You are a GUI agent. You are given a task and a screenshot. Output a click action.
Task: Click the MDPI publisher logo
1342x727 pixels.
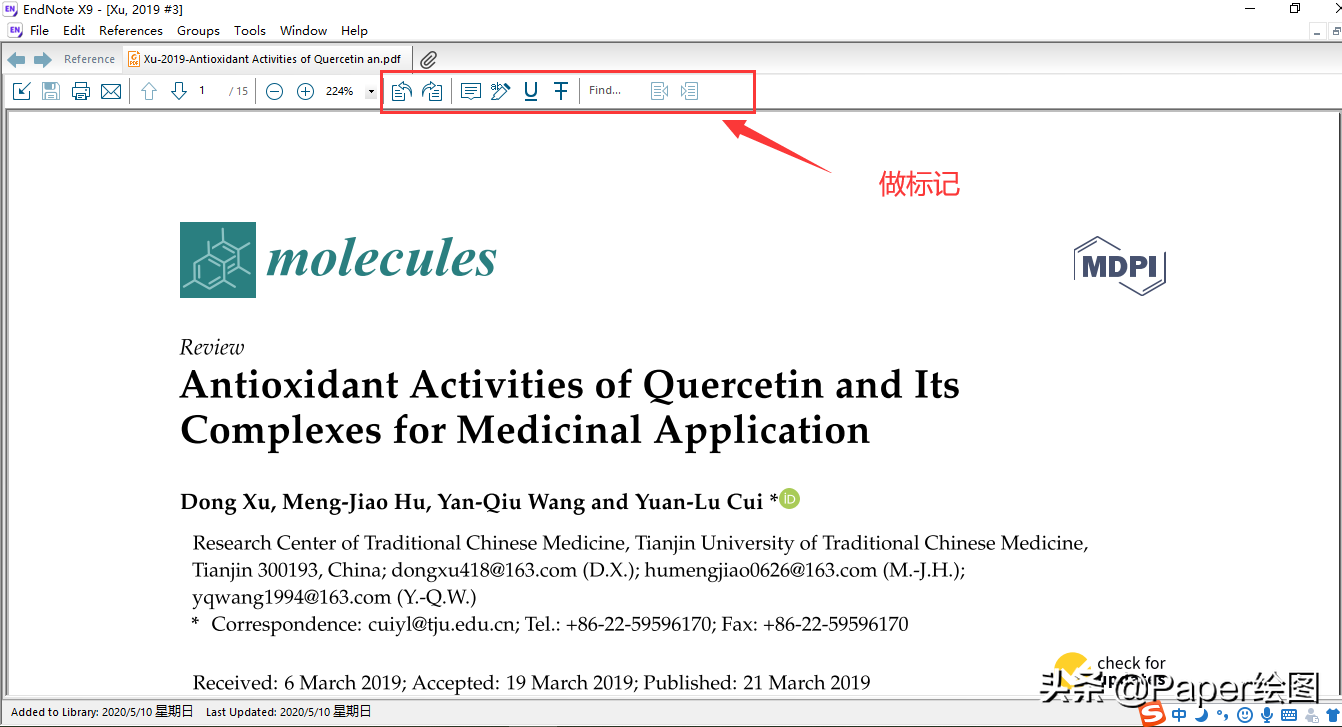click(1120, 266)
